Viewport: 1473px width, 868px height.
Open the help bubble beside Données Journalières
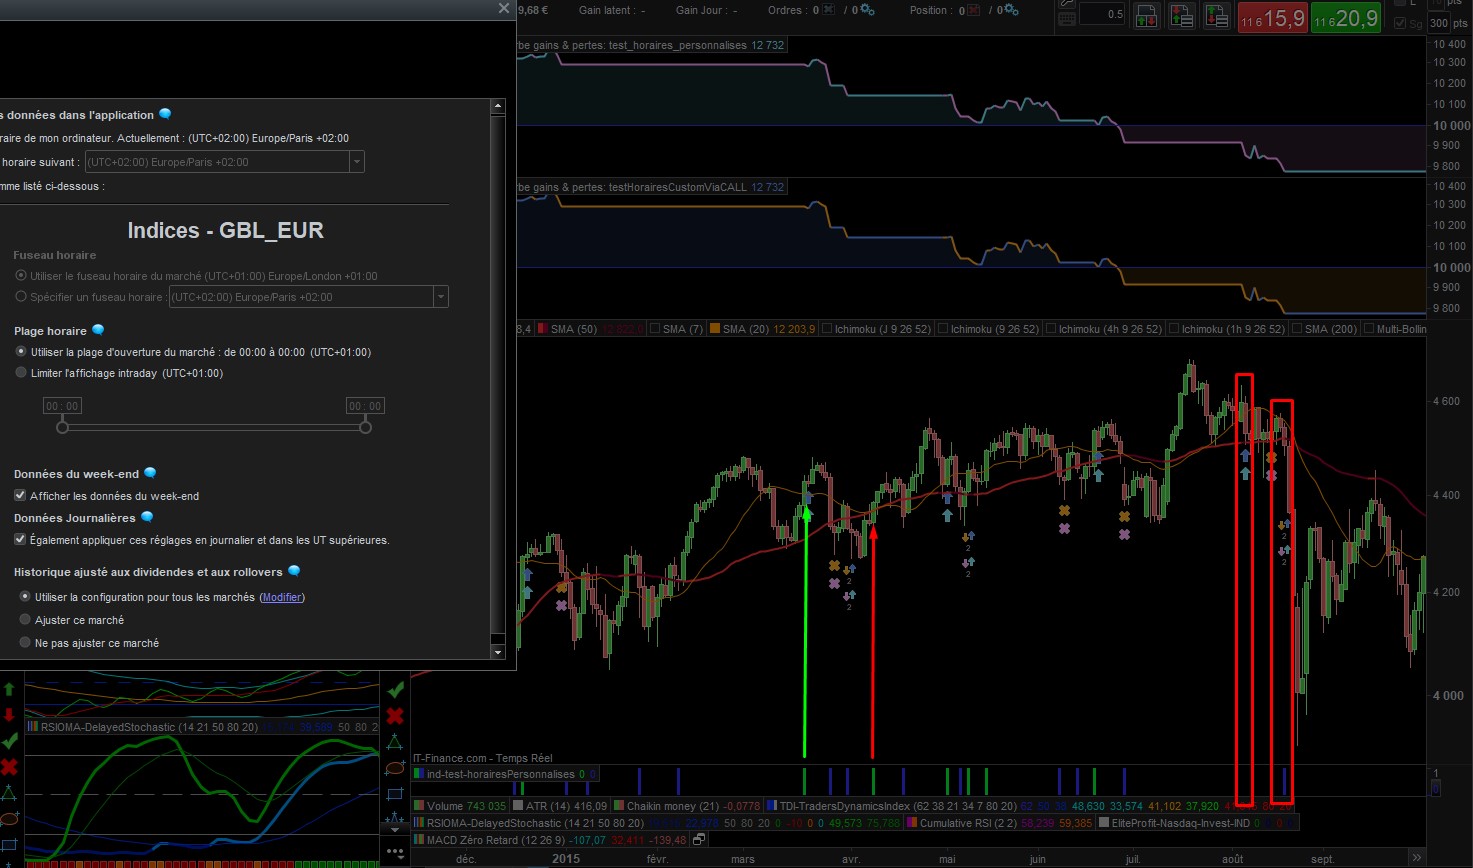click(x=146, y=517)
